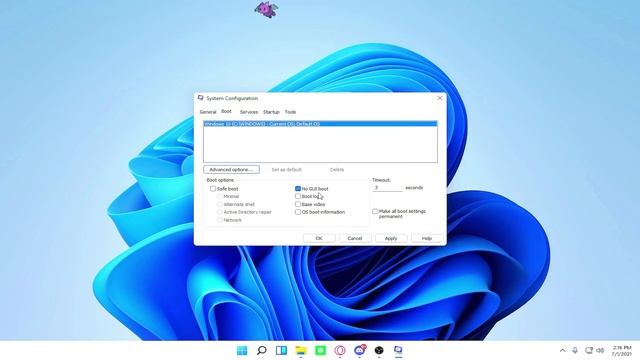Open the Tools tab
Viewport: 640px width, 360px height.
[x=290, y=112]
